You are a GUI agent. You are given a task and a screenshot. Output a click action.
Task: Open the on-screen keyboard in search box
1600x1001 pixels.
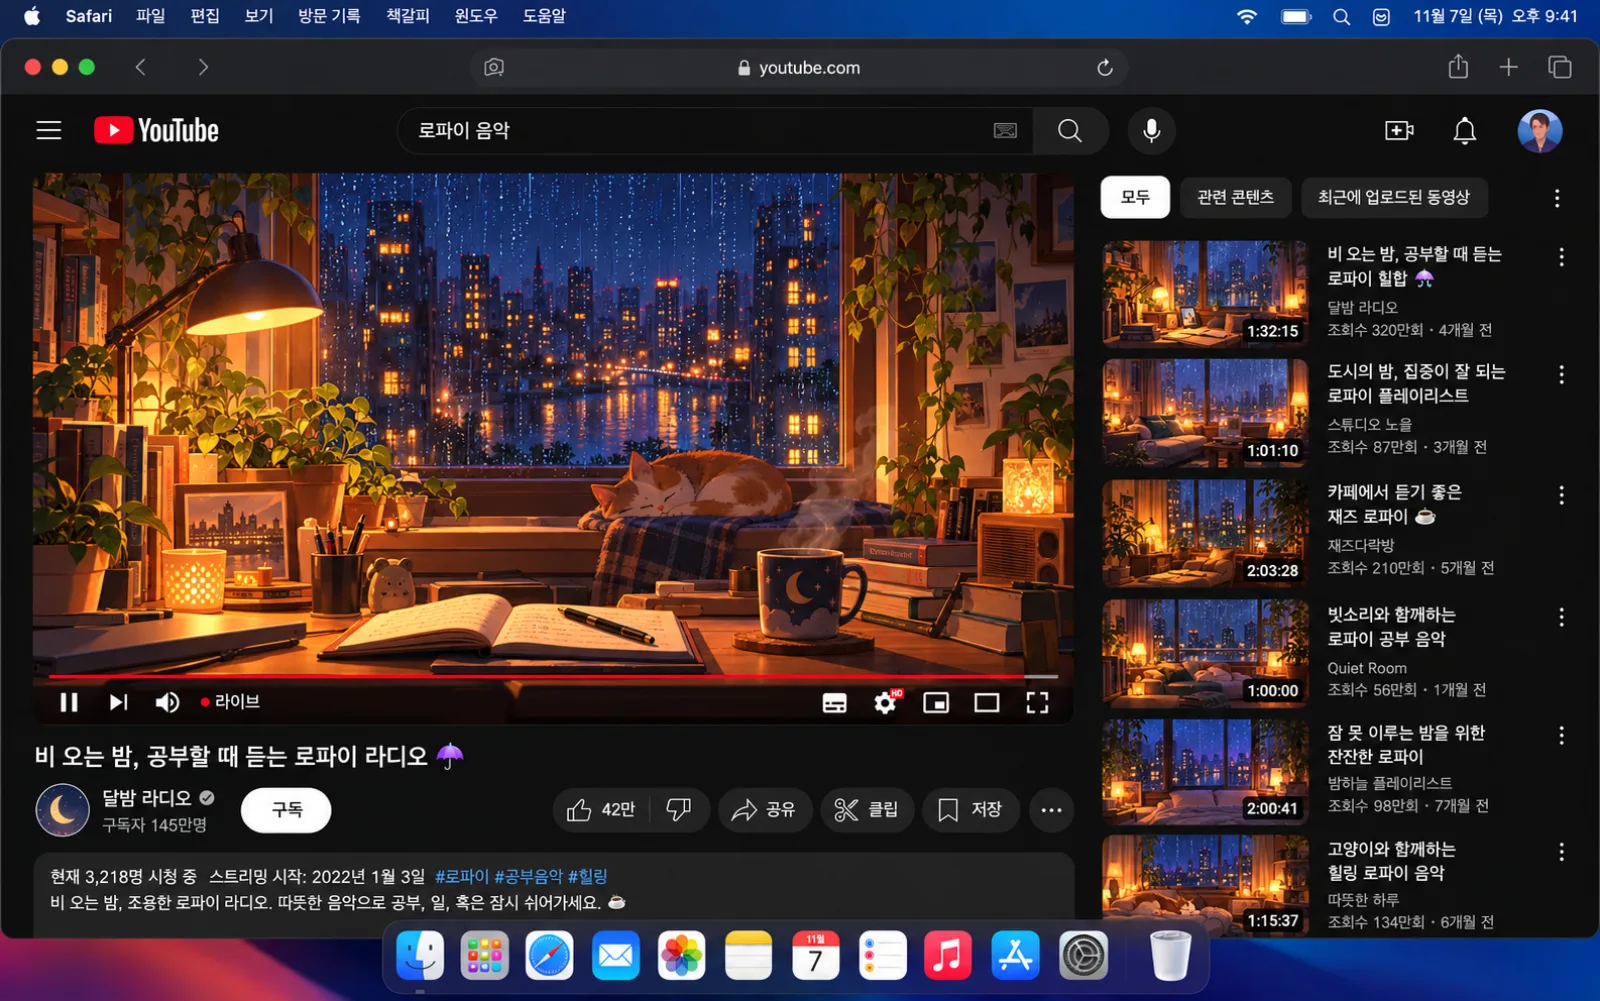(x=1005, y=131)
